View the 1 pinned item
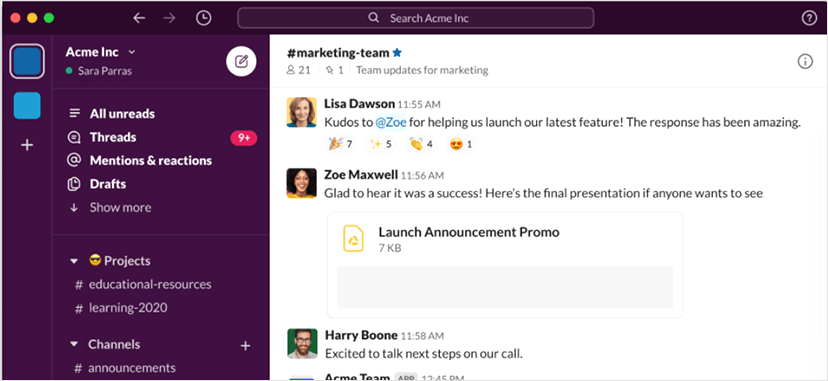This screenshot has width=828, height=381. tap(335, 70)
